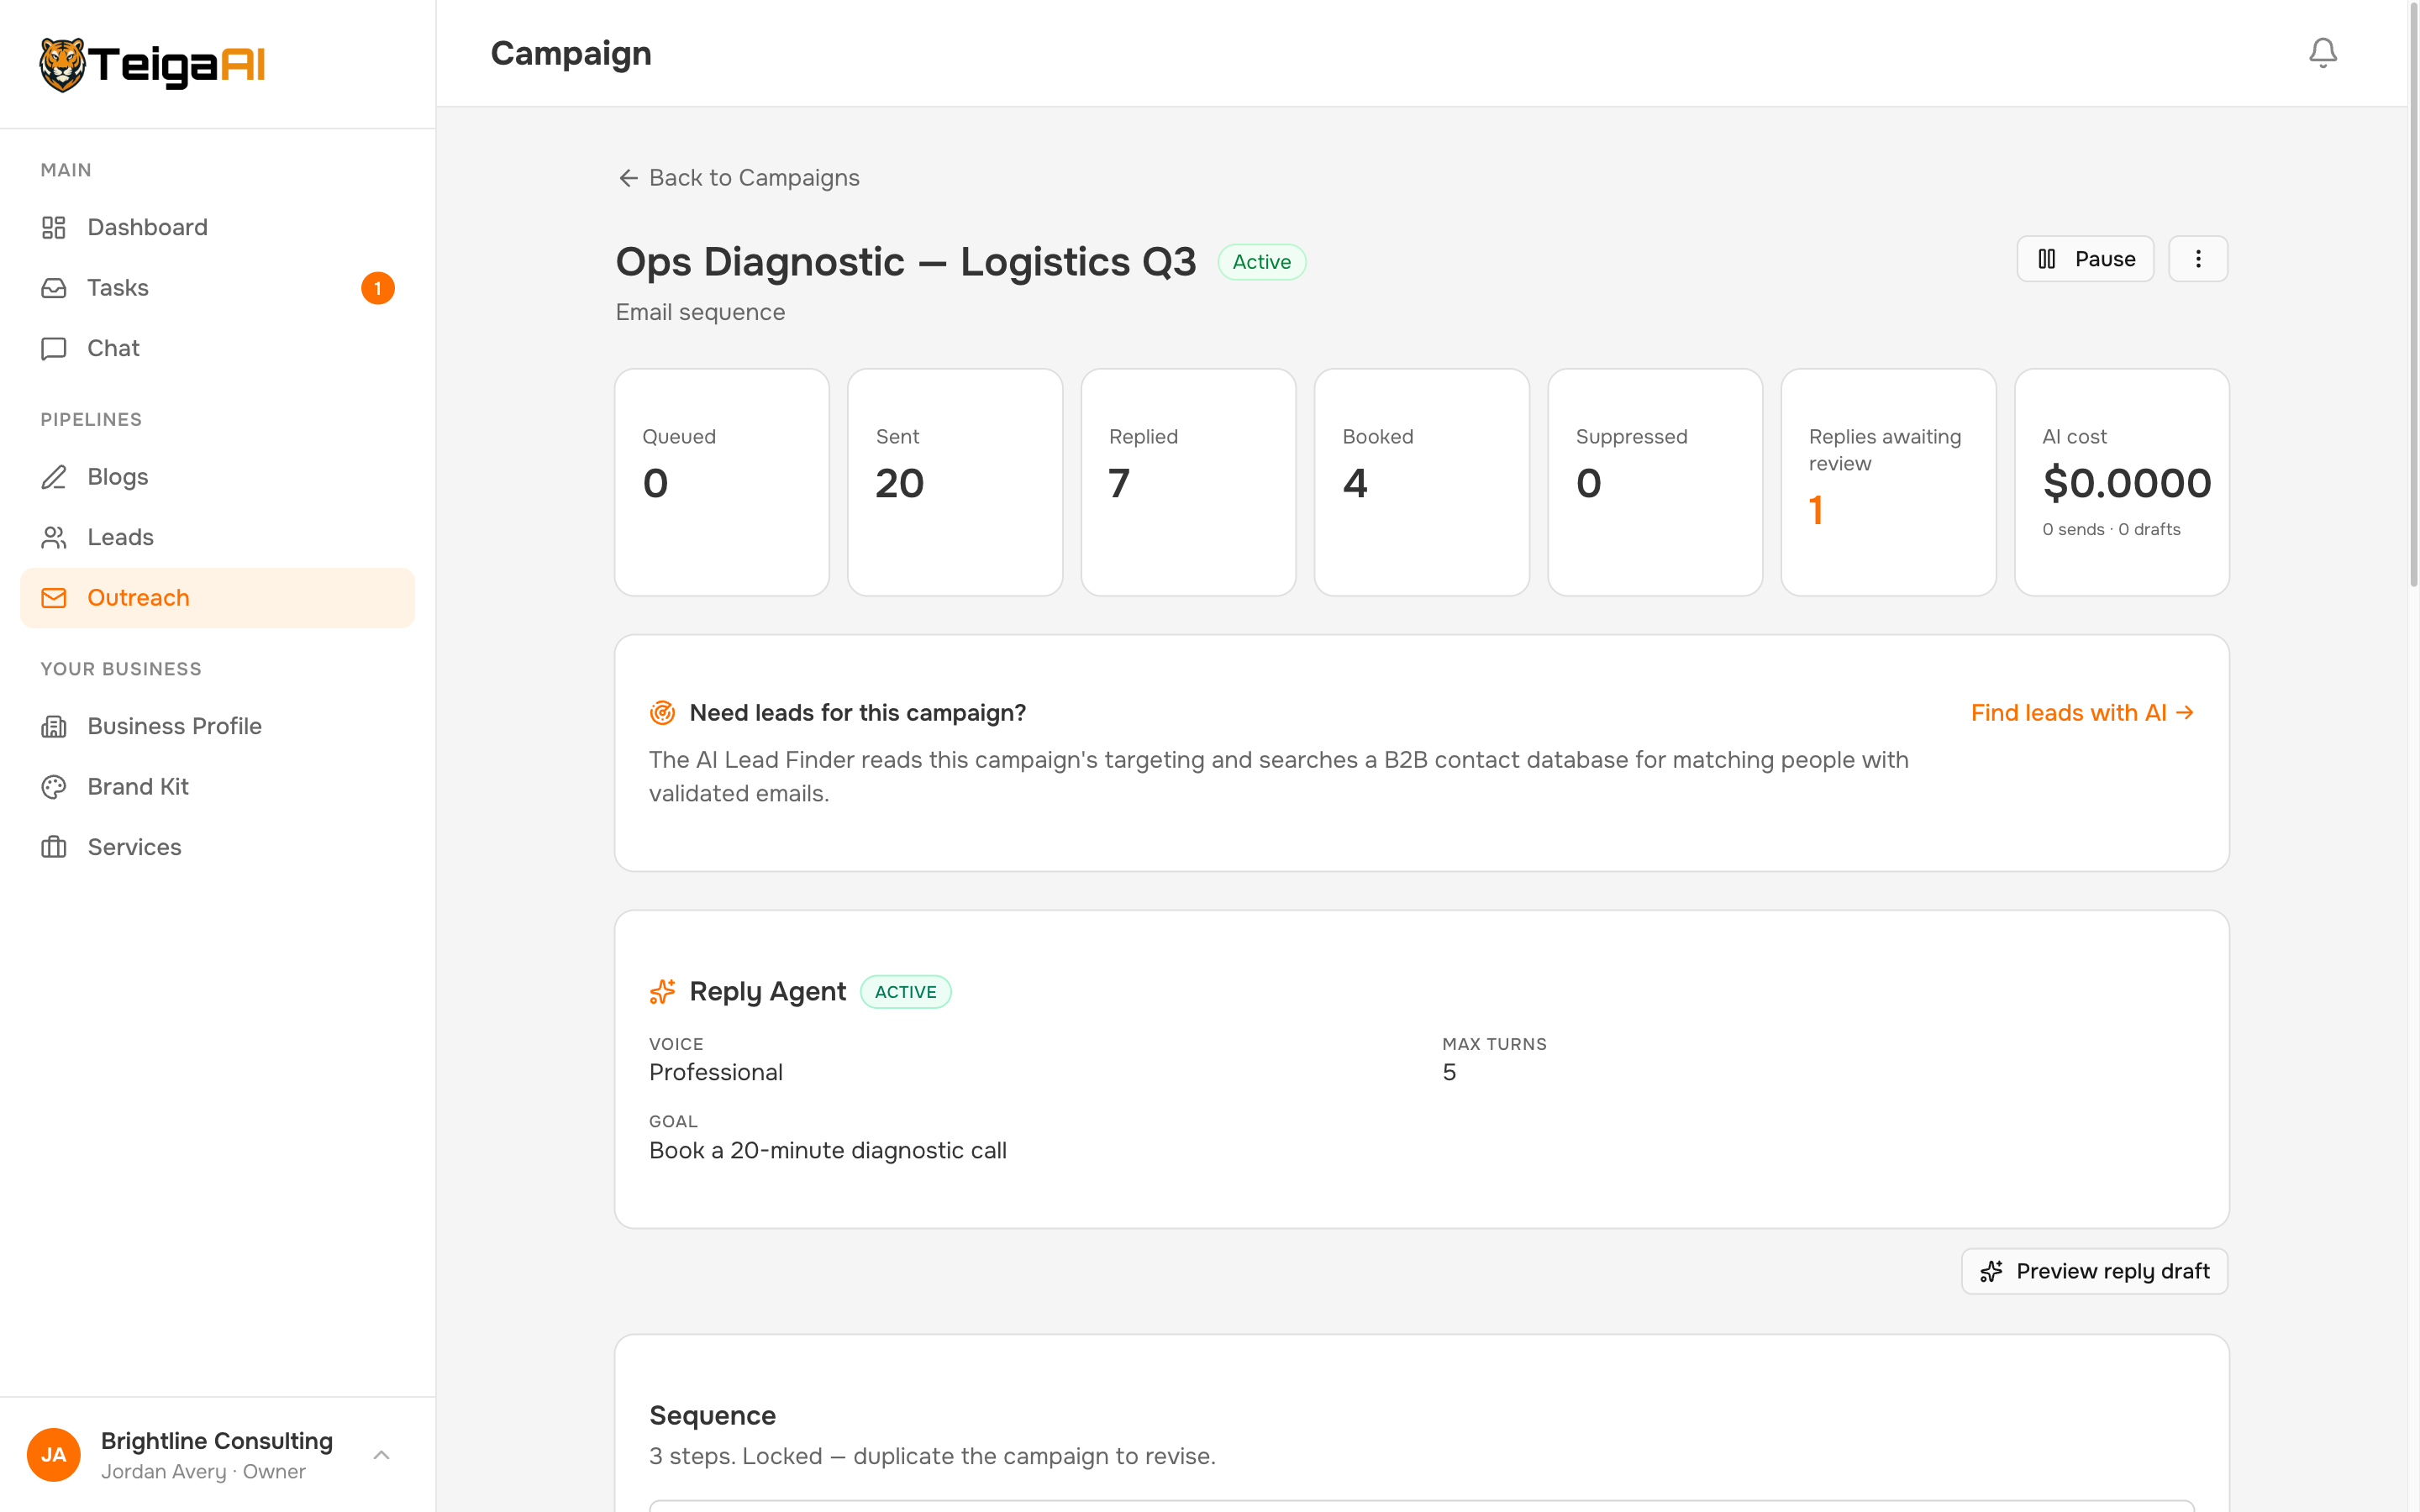Click the Outreach envelope icon

[54, 598]
